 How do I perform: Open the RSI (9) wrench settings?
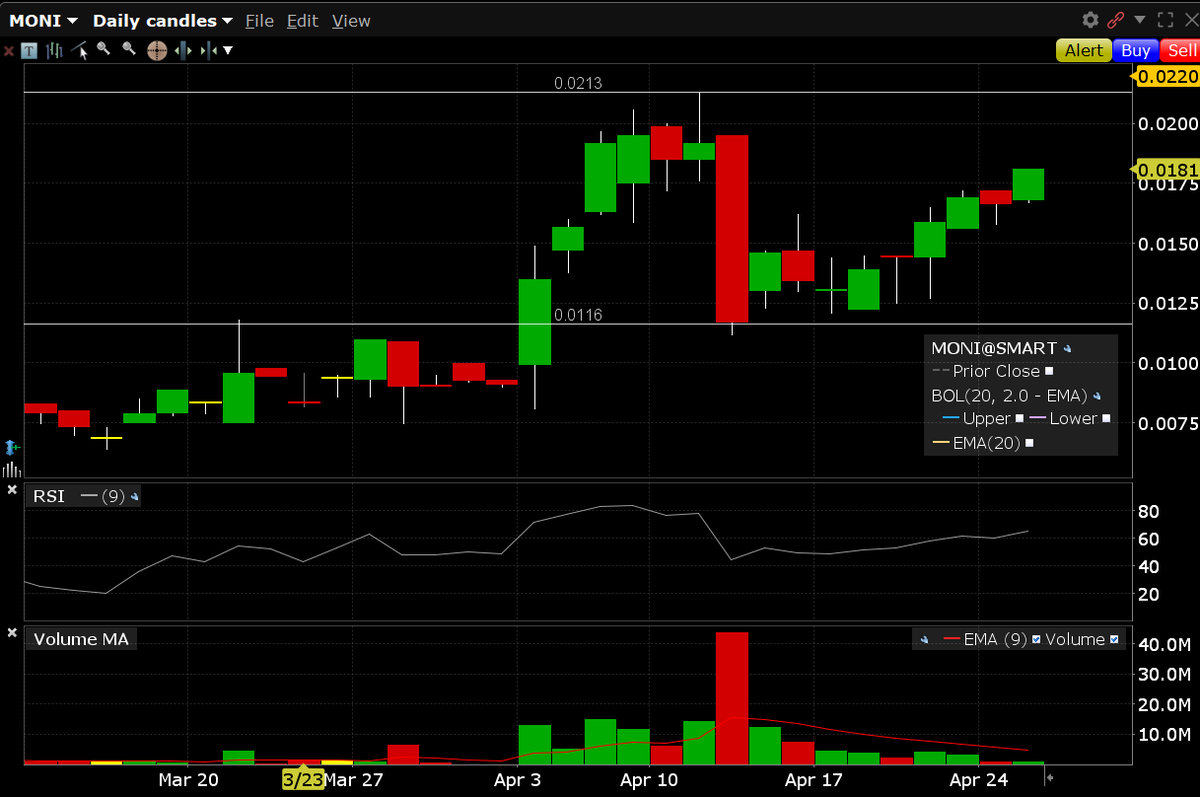tap(134, 496)
